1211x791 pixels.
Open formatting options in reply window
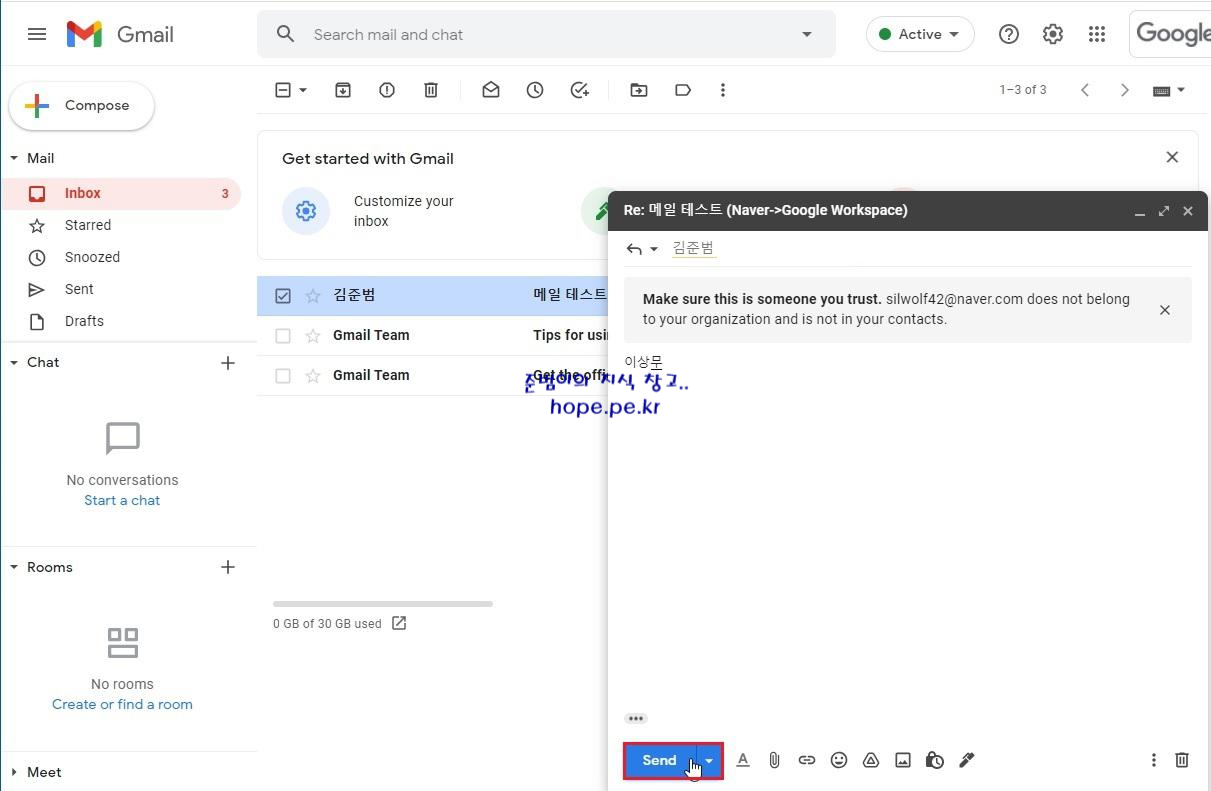click(743, 760)
